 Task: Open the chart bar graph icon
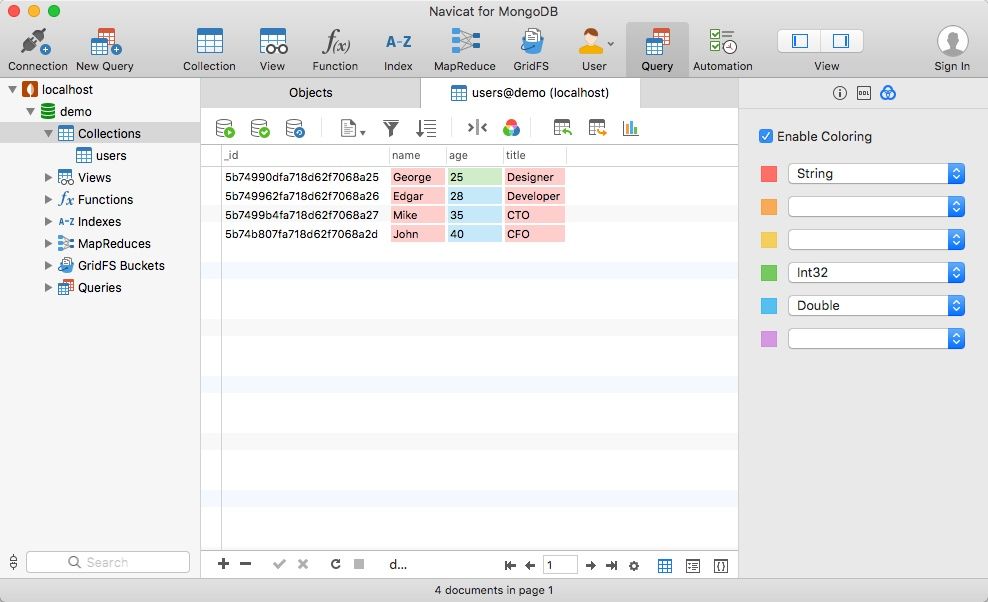[x=631, y=128]
